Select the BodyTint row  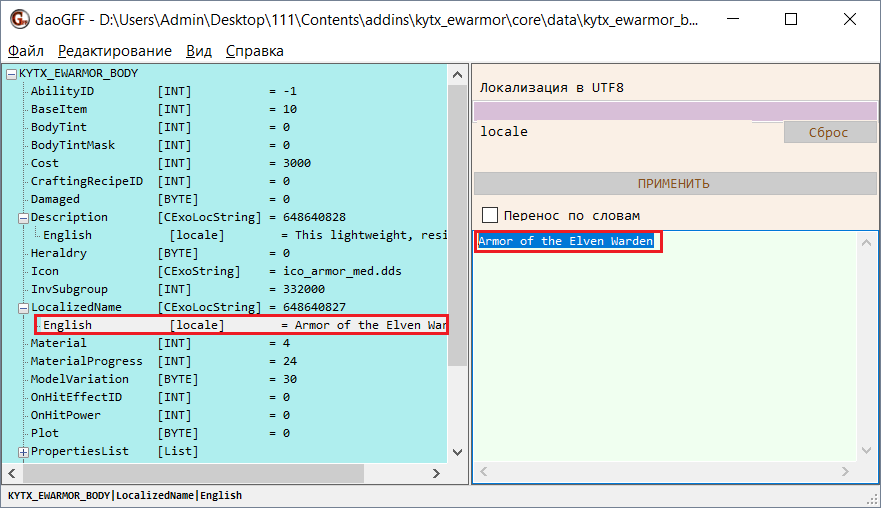[x=160, y=127]
